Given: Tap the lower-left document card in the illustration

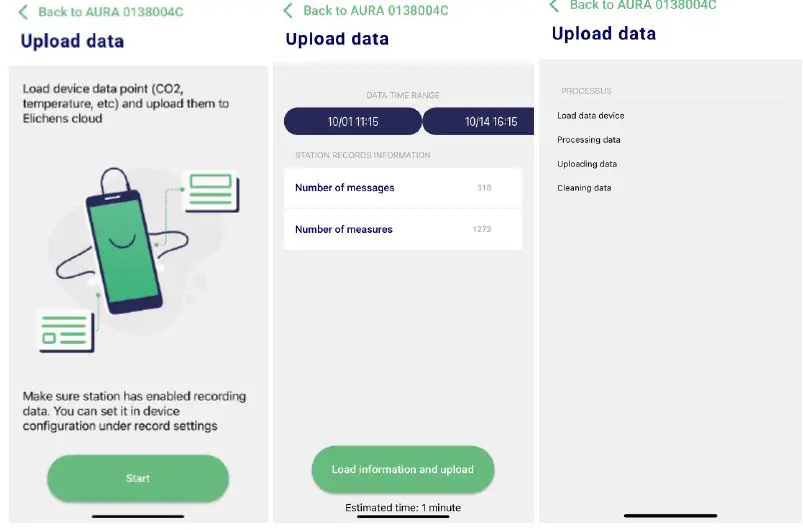Looking at the screenshot, I should [66, 329].
